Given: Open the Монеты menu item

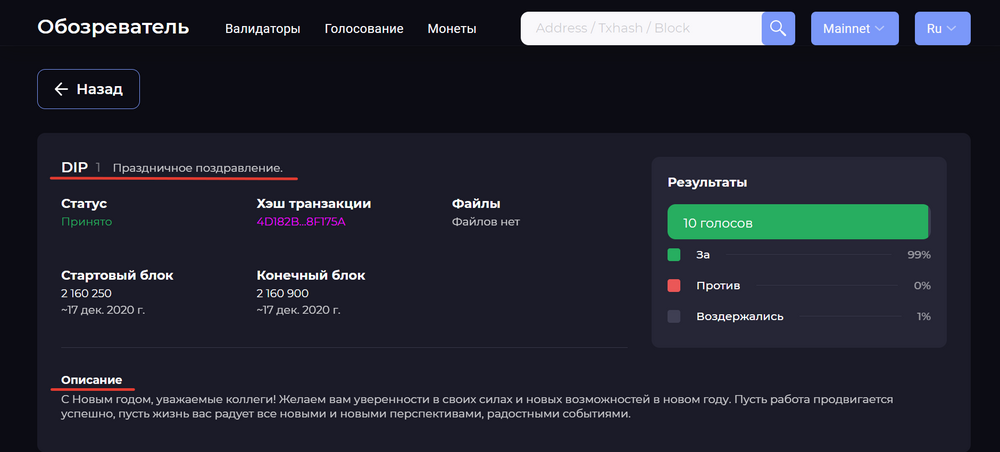Looking at the screenshot, I should 452,29.
